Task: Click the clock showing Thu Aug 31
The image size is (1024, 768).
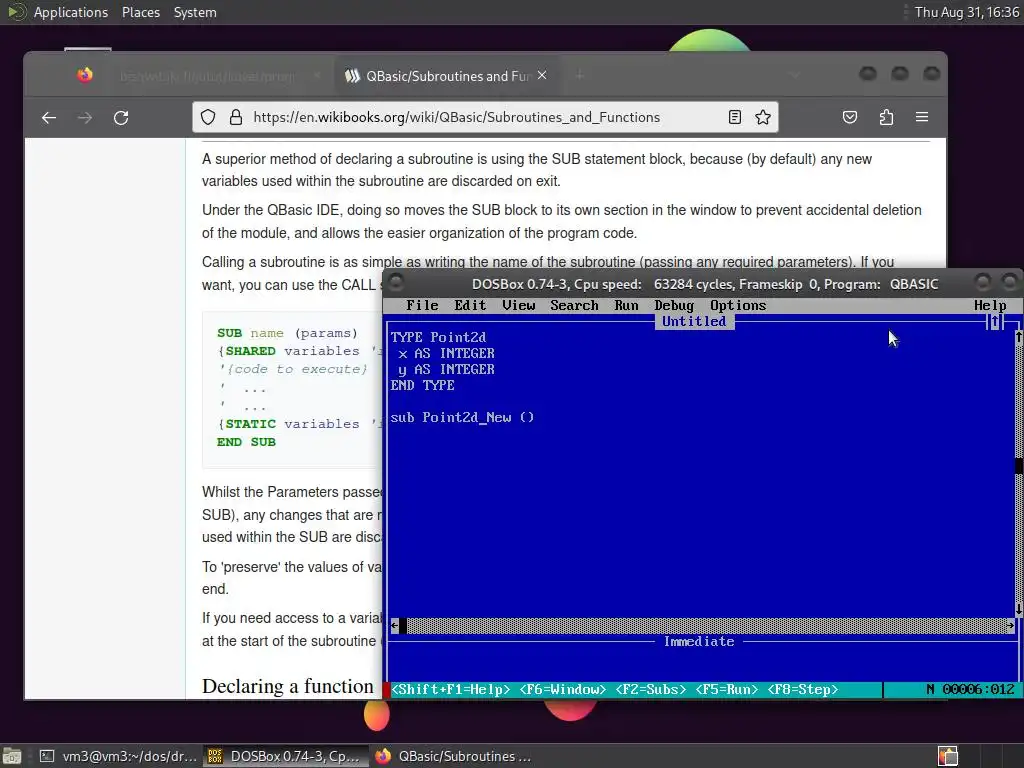Action: pyautogui.click(x=967, y=12)
